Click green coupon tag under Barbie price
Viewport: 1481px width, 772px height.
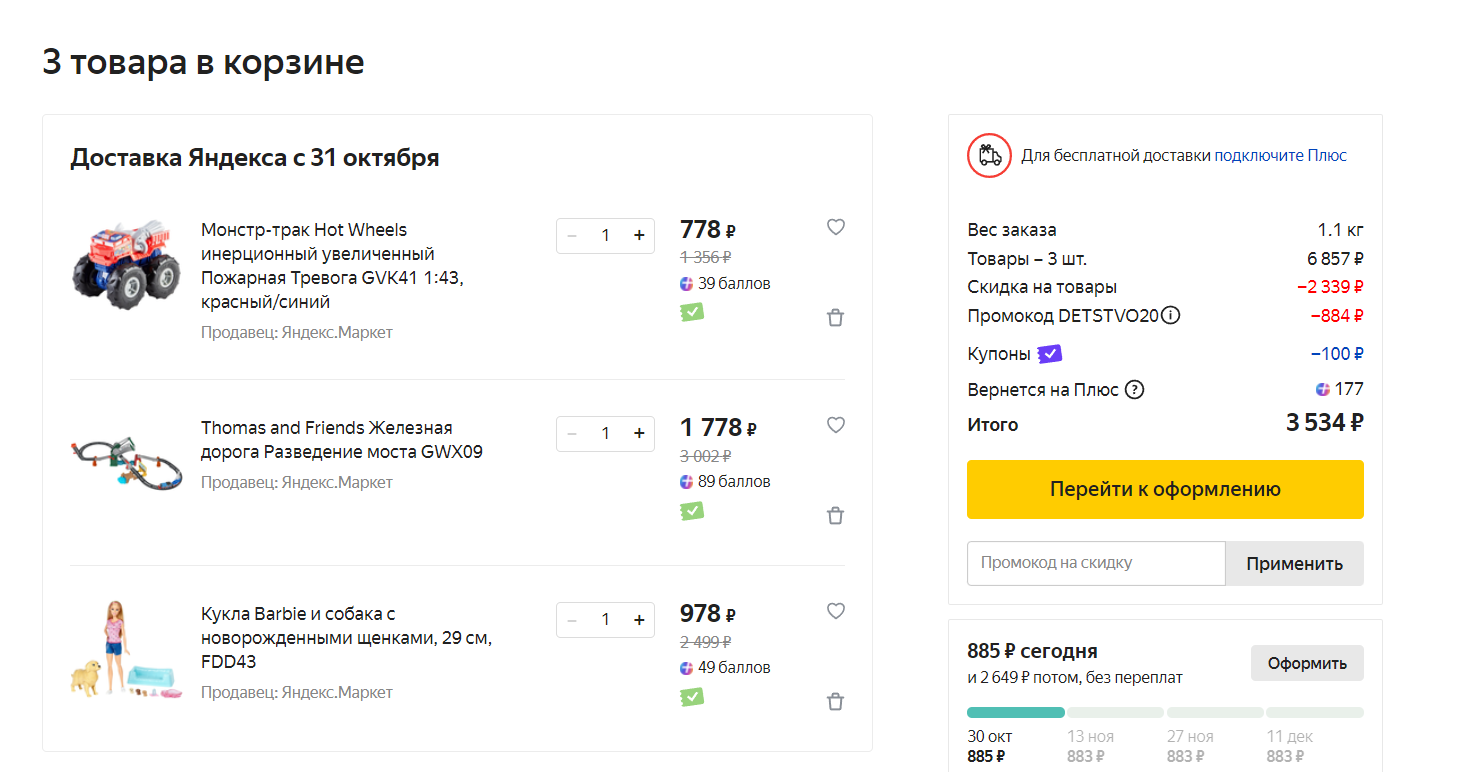point(691,697)
